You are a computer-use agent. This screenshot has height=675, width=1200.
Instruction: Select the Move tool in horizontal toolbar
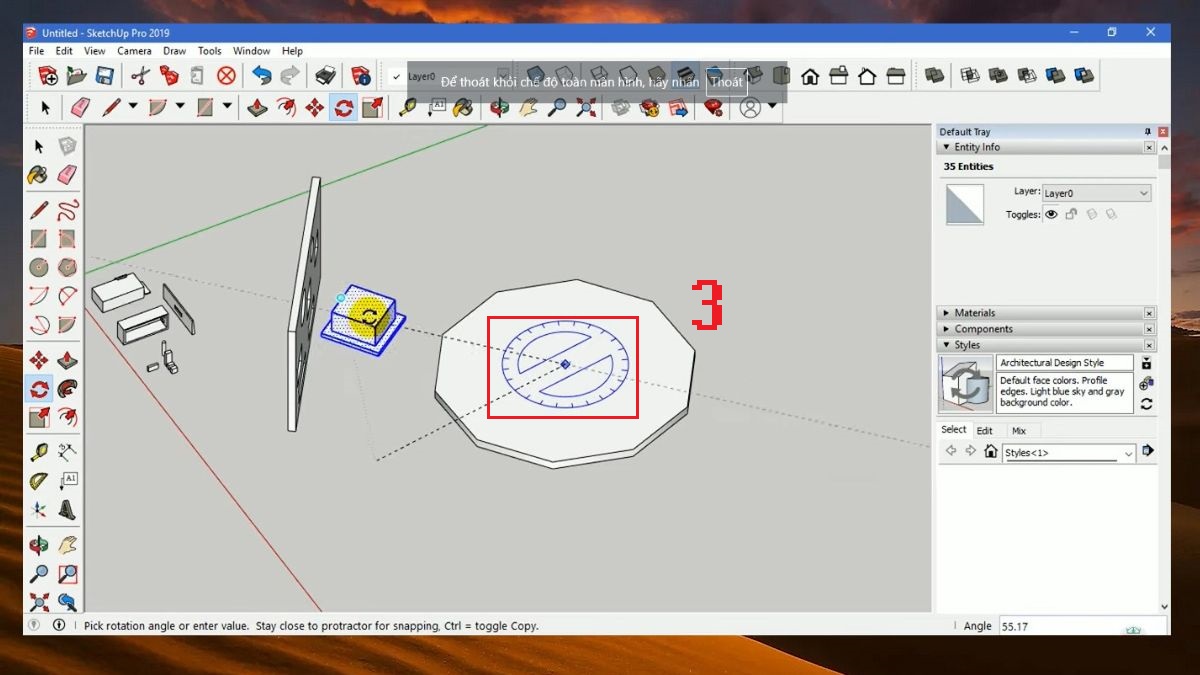314,107
